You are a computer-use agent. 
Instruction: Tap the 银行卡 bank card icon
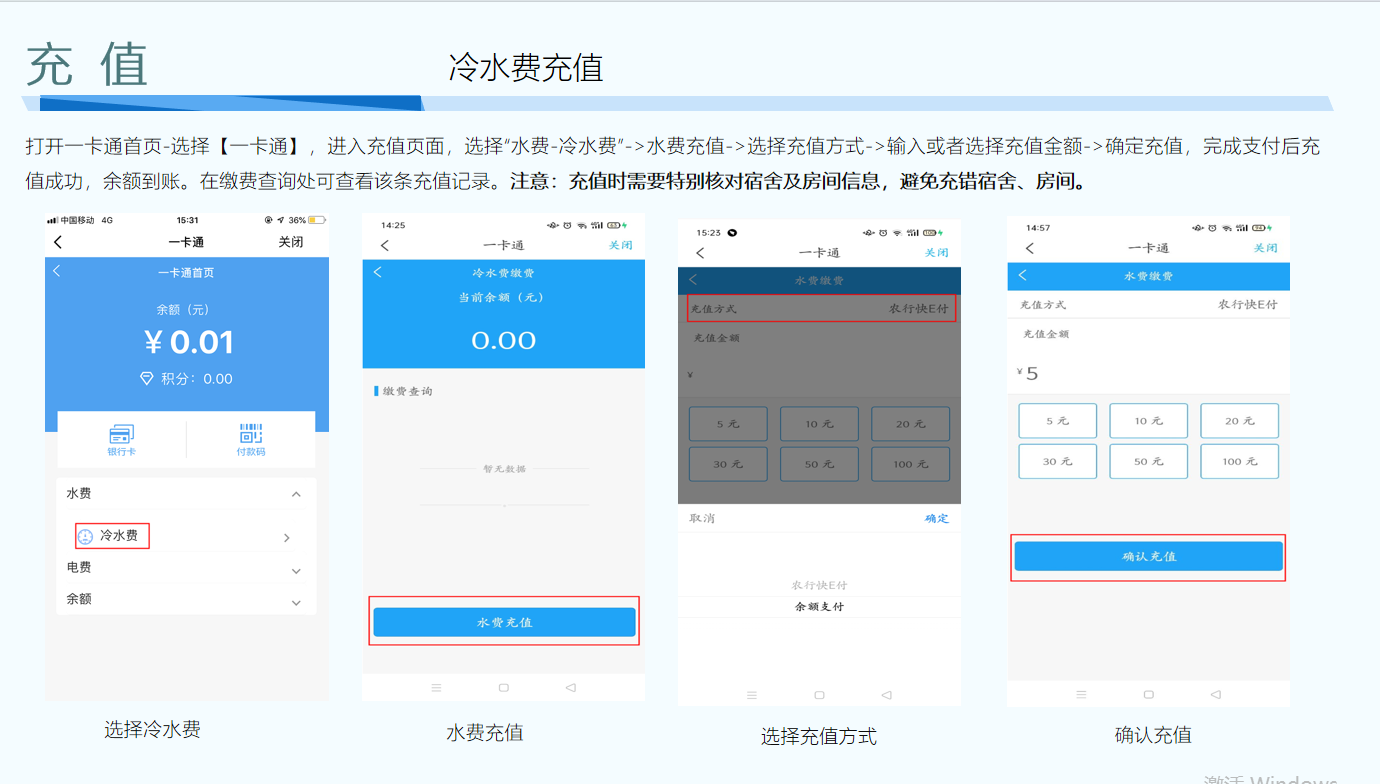click(x=121, y=435)
